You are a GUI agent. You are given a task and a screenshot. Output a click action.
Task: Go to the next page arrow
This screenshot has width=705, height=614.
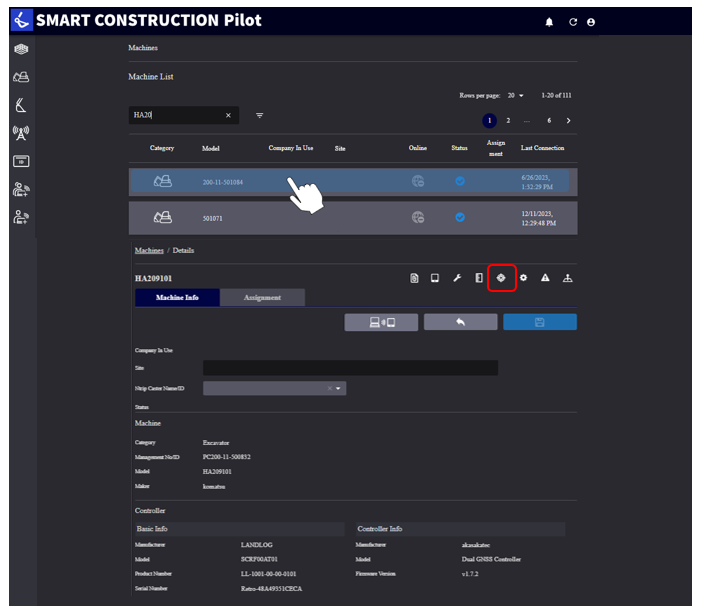click(568, 120)
